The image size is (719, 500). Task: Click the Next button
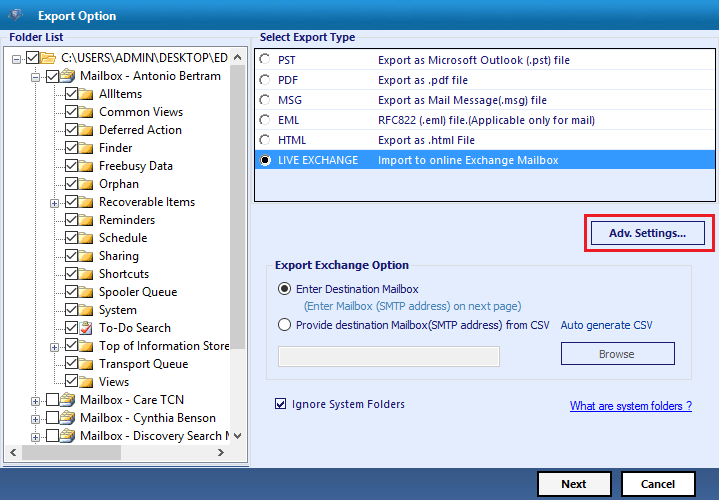click(x=574, y=484)
